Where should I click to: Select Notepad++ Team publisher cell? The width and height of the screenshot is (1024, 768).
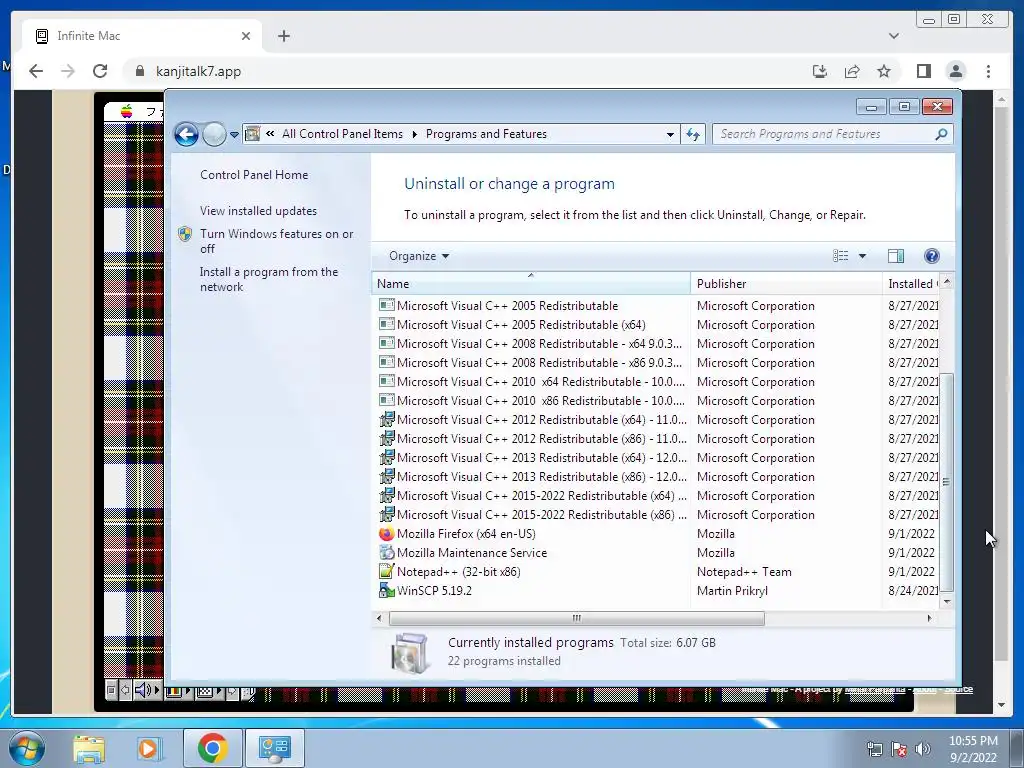pos(744,571)
